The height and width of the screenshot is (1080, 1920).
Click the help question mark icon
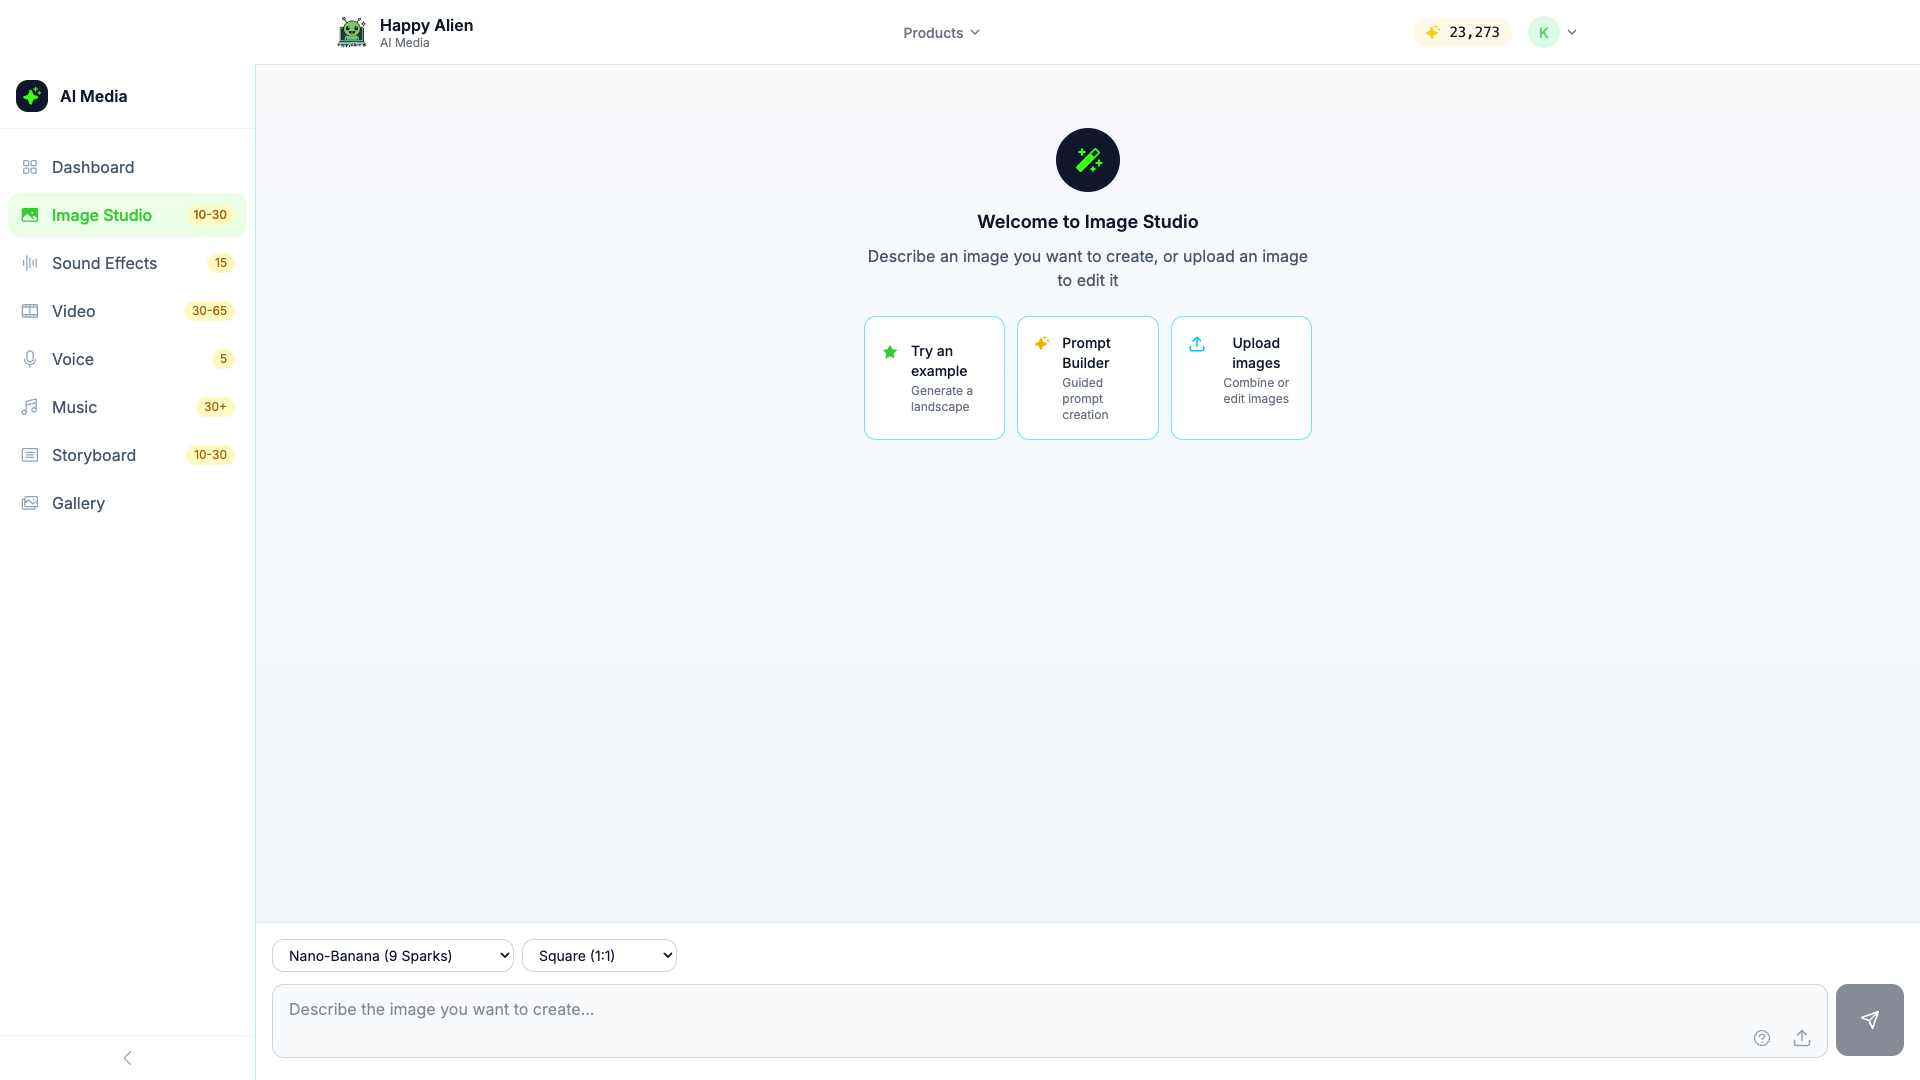[x=1761, y=1038]
